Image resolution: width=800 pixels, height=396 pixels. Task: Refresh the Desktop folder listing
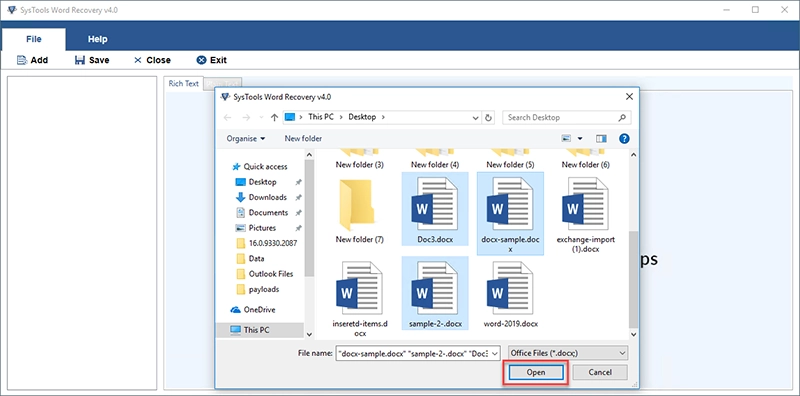click(x=488, y=117)
